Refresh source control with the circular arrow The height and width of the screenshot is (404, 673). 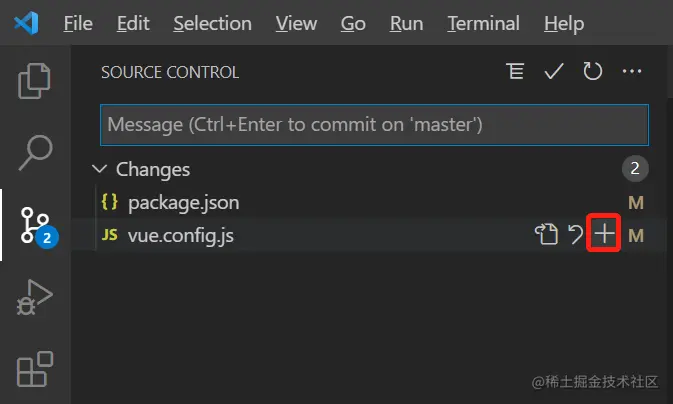[x=592, y=71]
